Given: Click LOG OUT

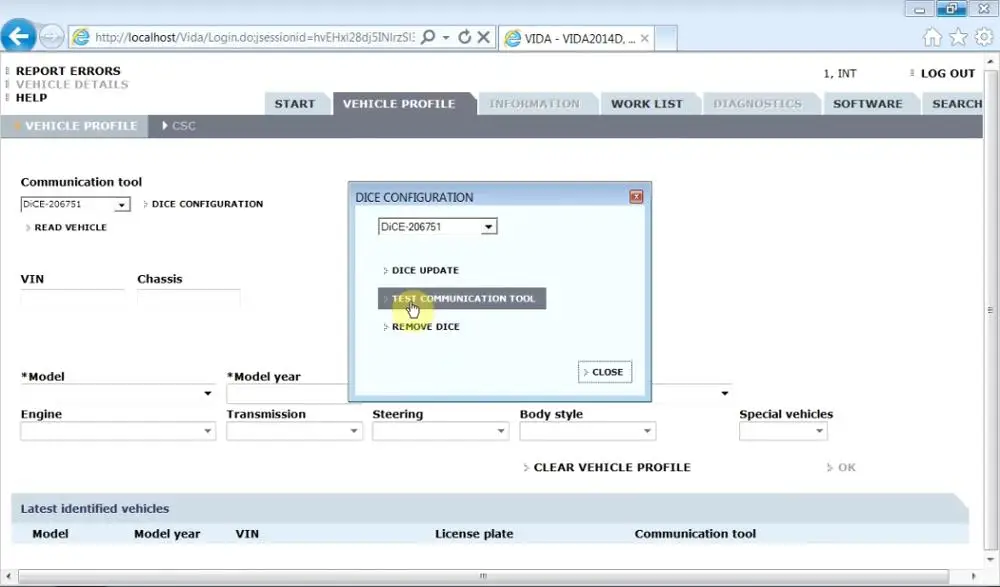Looking at the screenshot, I should click(x=948, y=73).
